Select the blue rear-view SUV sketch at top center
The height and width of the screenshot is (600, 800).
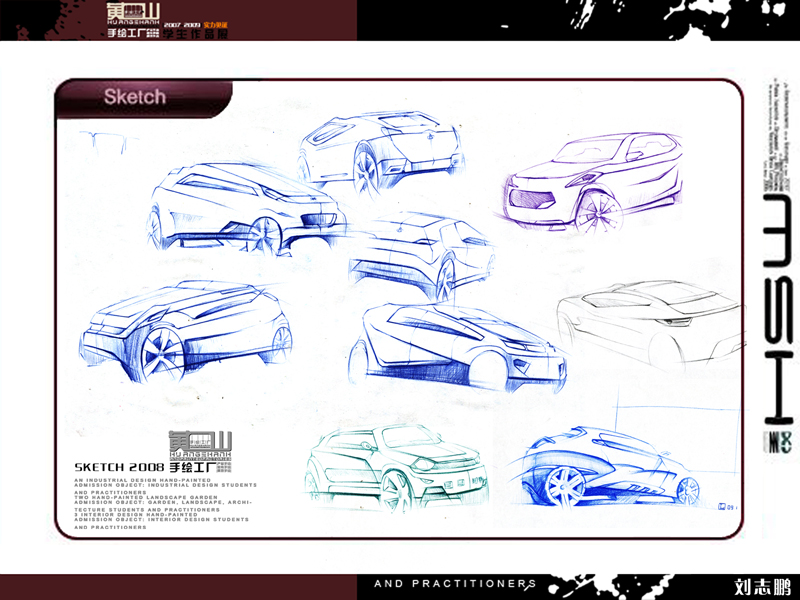(382, 154)
